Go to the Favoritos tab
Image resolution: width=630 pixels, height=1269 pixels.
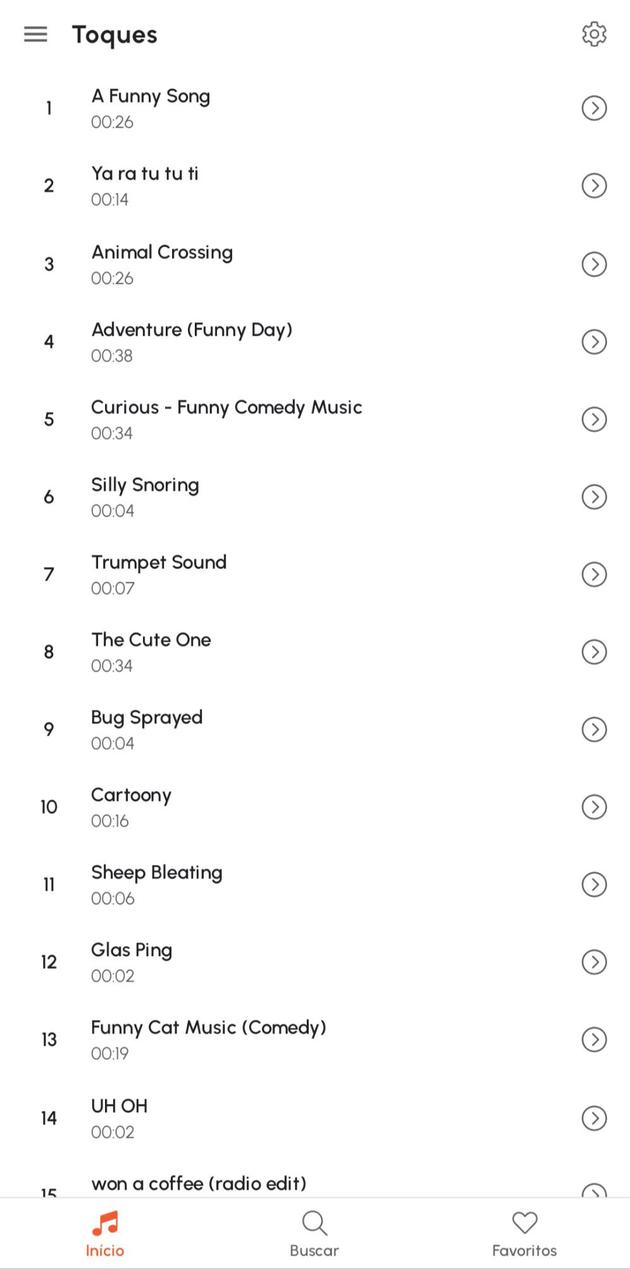tap(524, 1234)
